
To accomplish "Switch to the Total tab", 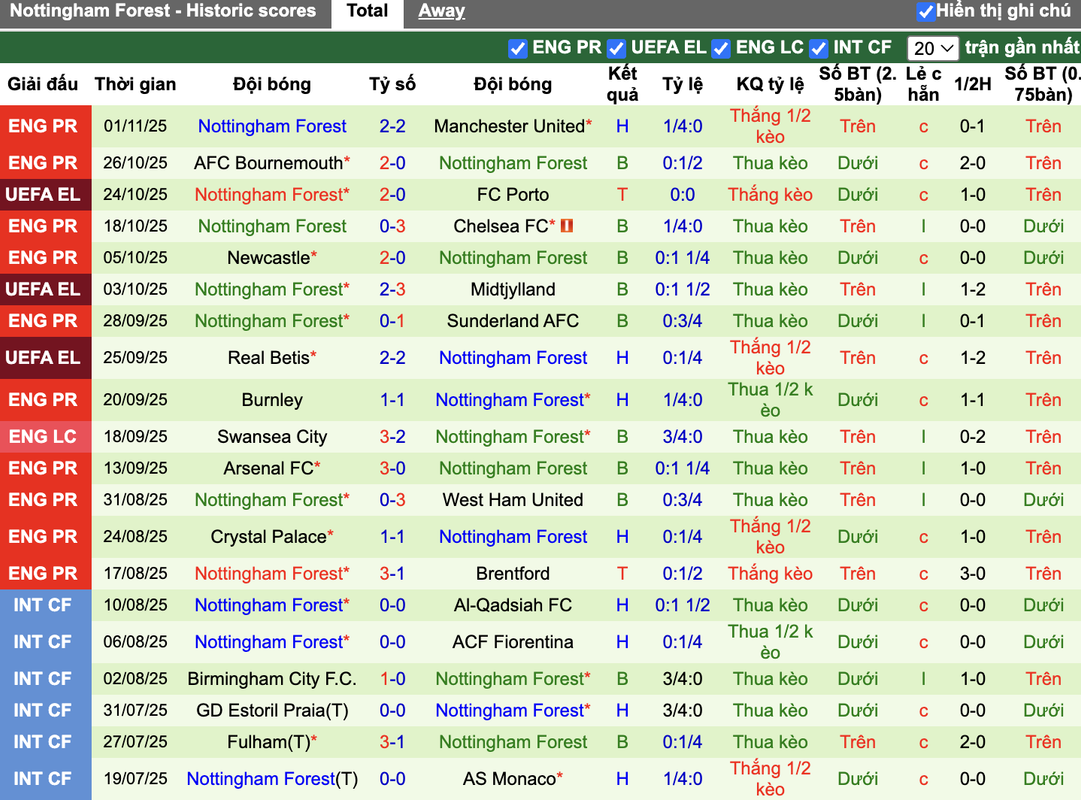I will (367, 12).
